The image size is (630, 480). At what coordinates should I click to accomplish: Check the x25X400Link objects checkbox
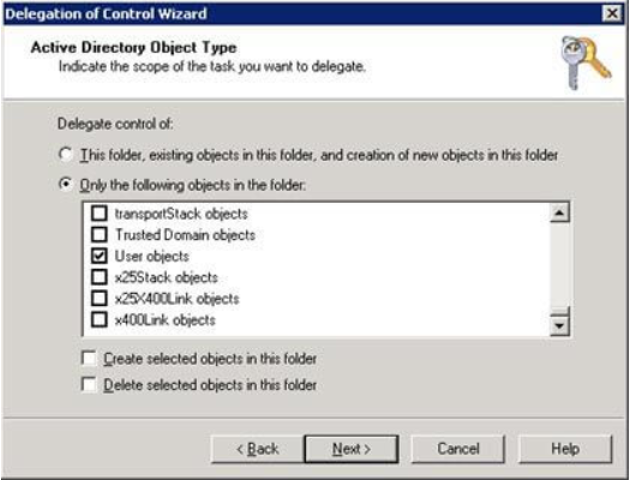[x=99, y=298]
